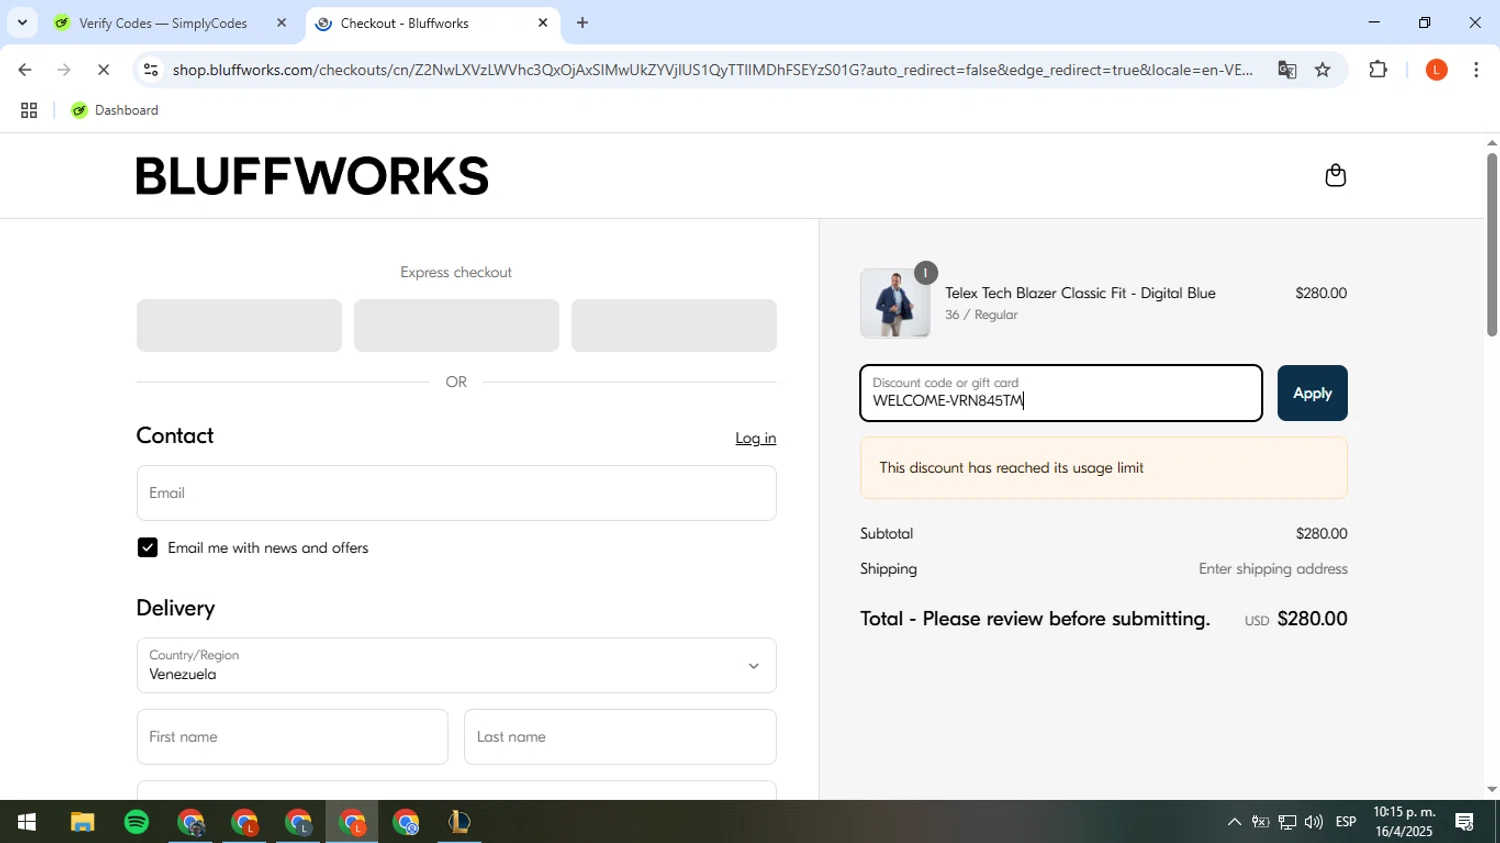Stop loading the page
1500x843 pixels.
click(103, 70)
